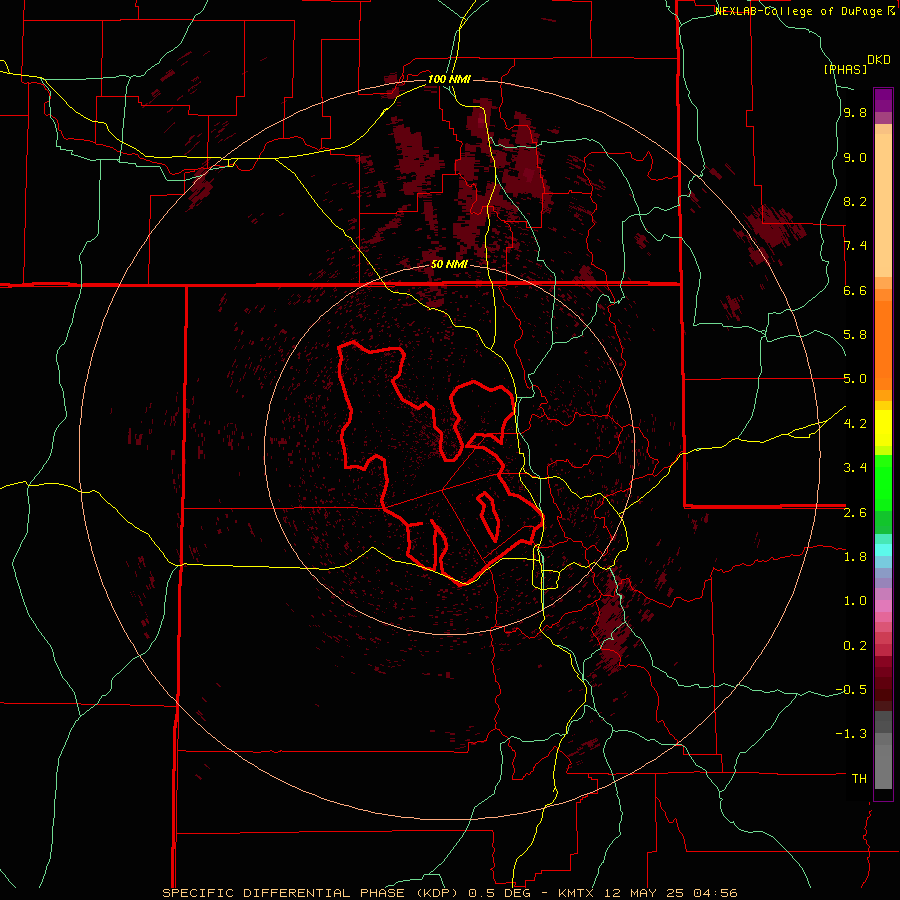Select the -0.5 scale value

pos(851,690)
